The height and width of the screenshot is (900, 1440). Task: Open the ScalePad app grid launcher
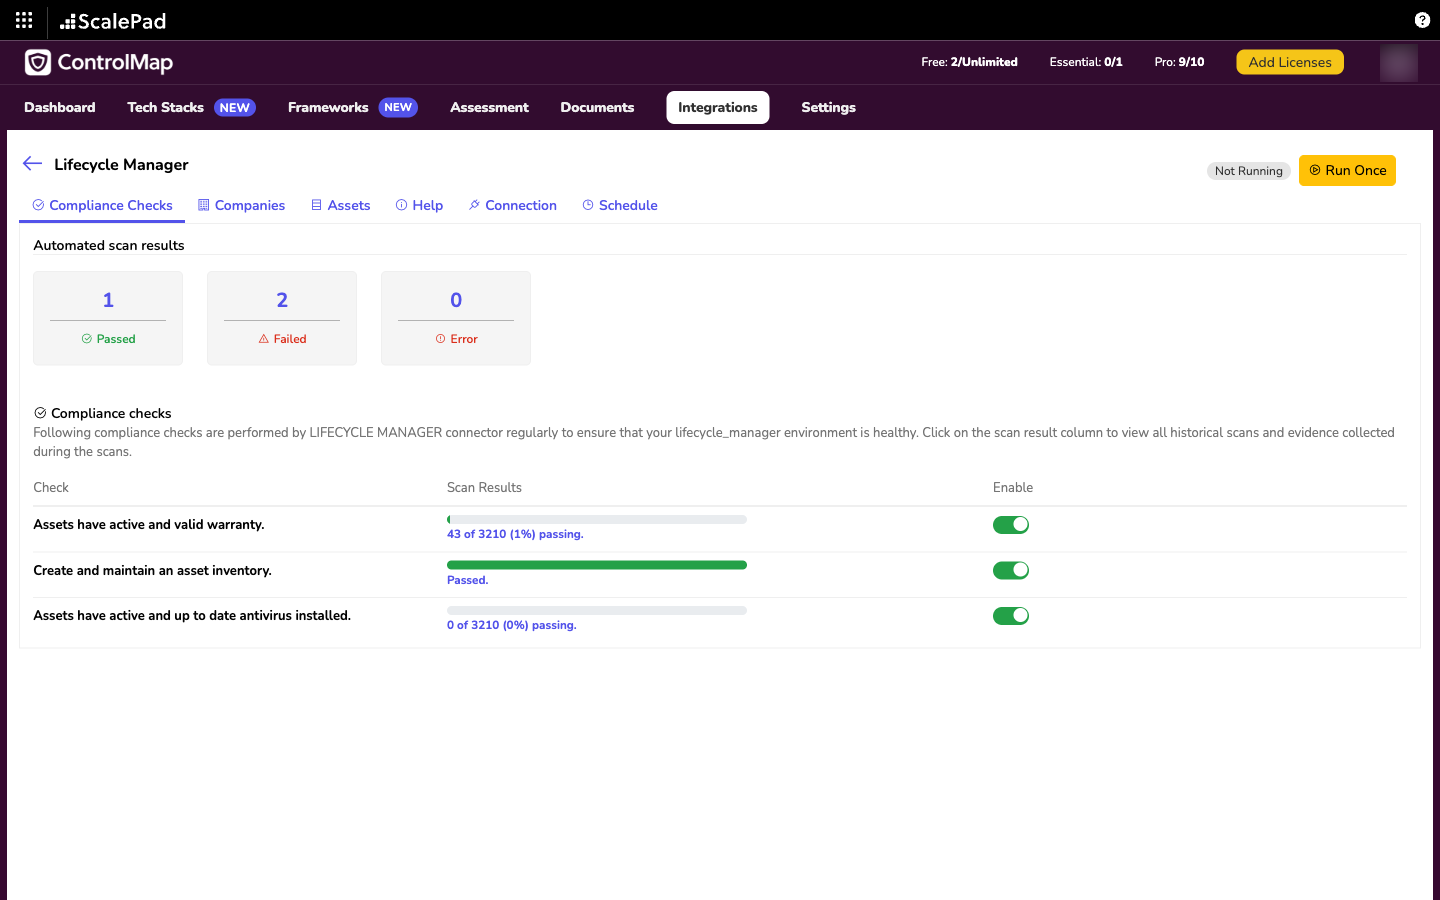coord(24,20)
